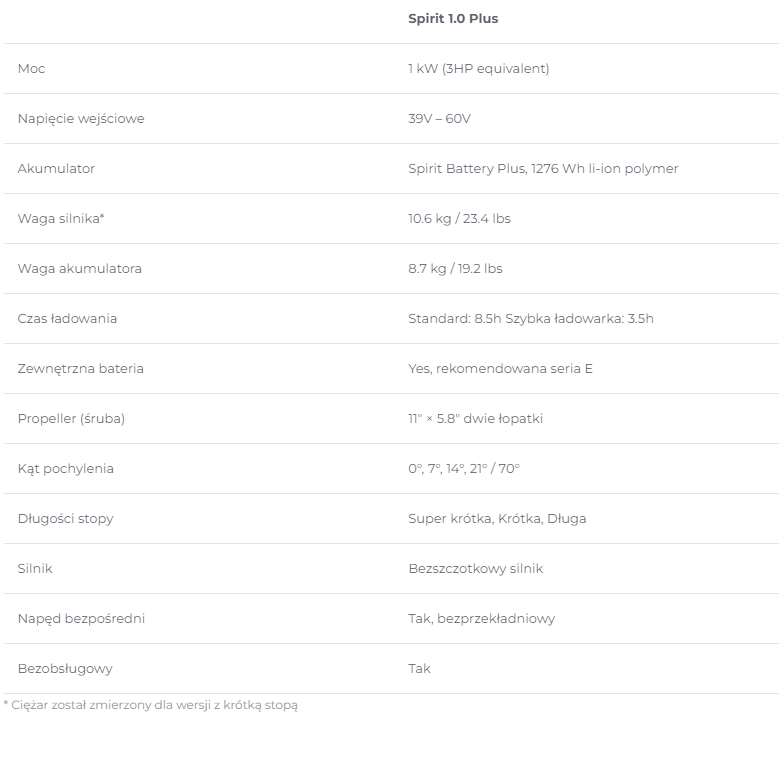The image size is (779, 757).
Task: Click the Super krótka, Krótka, Długa value
Action: point(497,519)
